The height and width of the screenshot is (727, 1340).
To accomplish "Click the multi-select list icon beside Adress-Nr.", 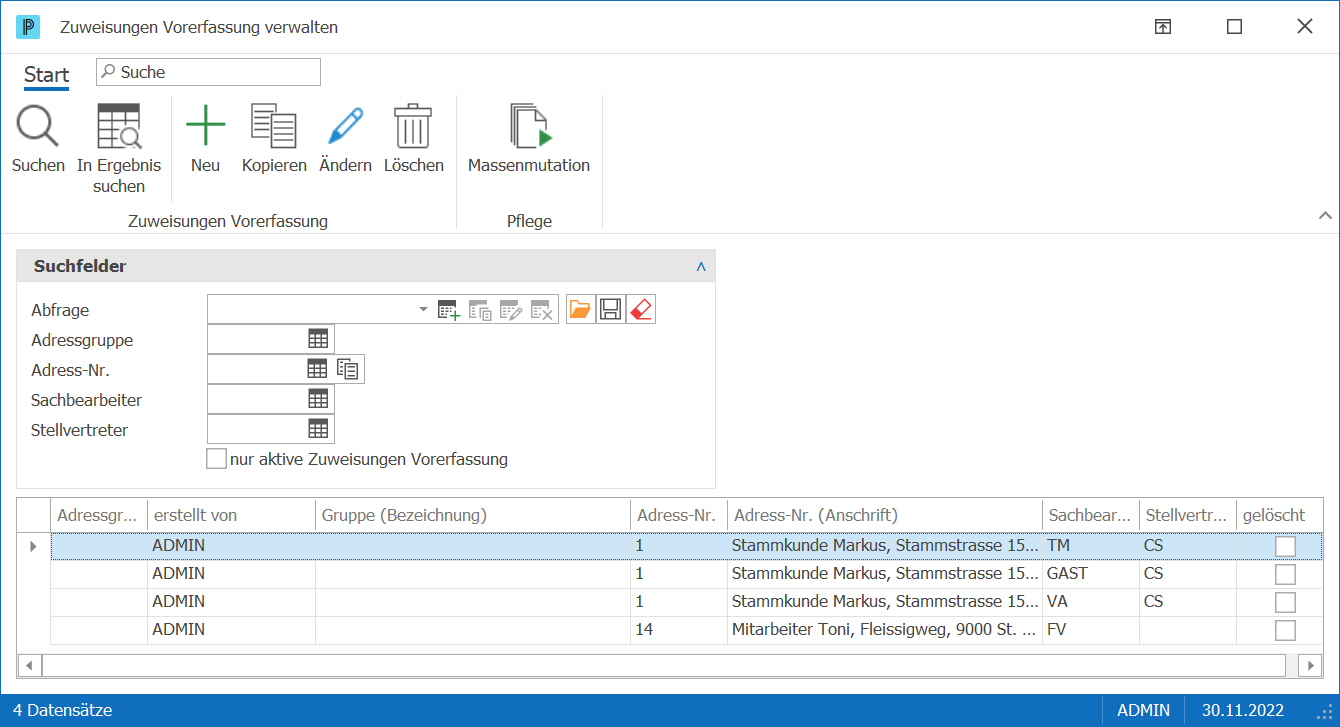I will 348,369.
